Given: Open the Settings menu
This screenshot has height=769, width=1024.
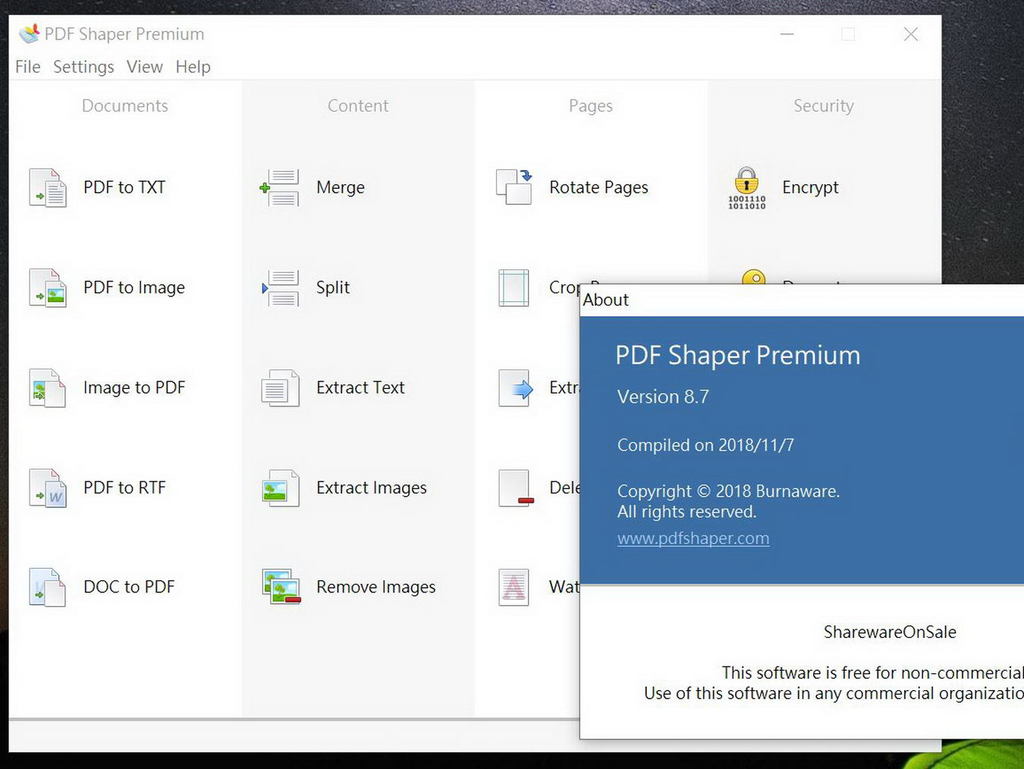Looking at the screenshot, I should click(x=84, y=67).
